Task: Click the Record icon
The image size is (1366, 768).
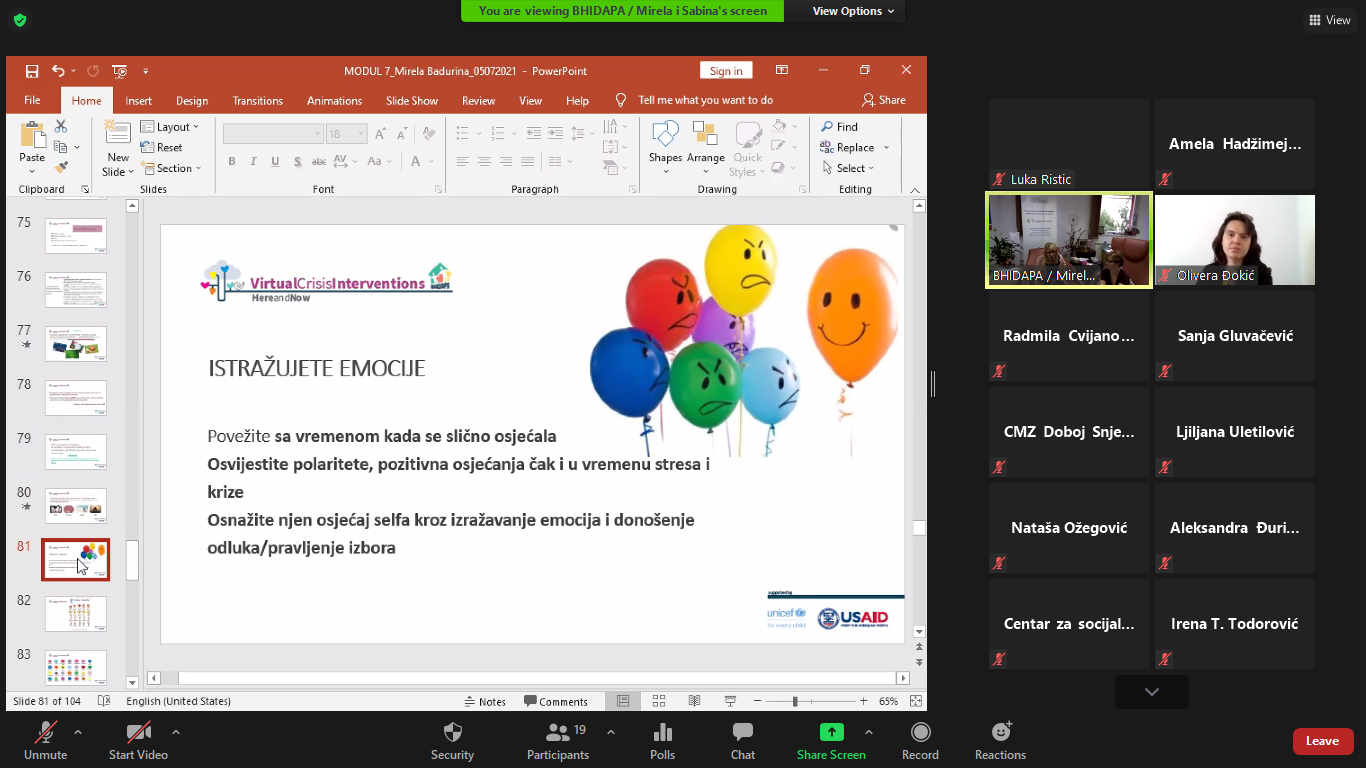Action: tap(920, 732)
